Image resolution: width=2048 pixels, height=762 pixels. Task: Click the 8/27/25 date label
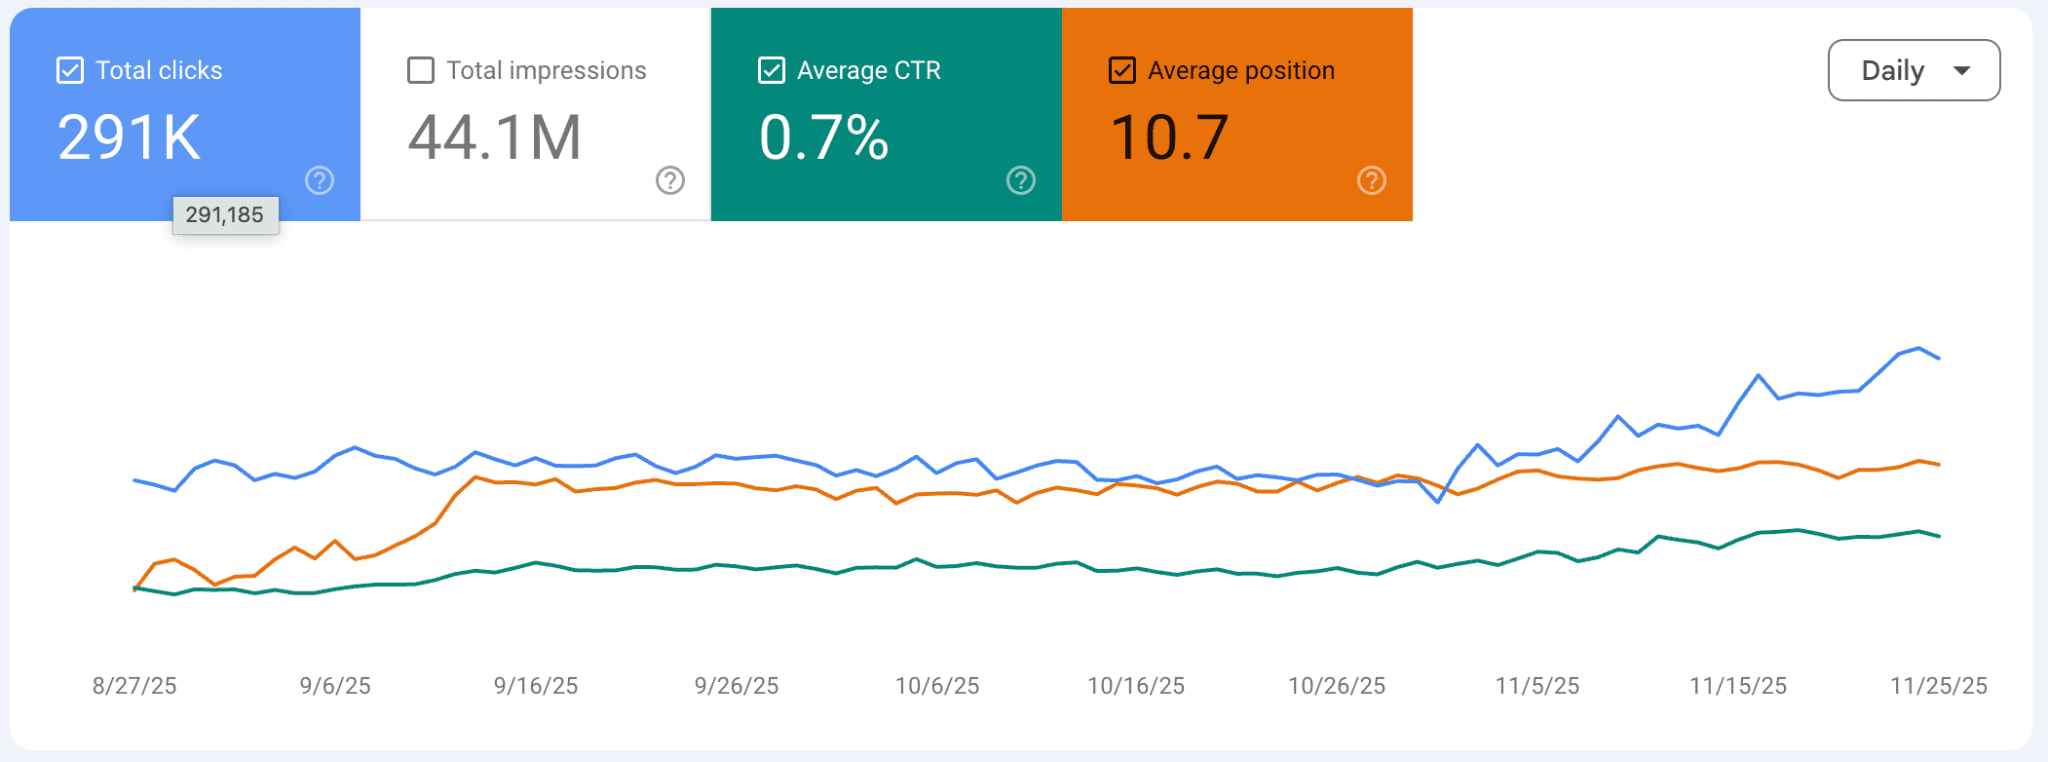(x=134, y=686)
